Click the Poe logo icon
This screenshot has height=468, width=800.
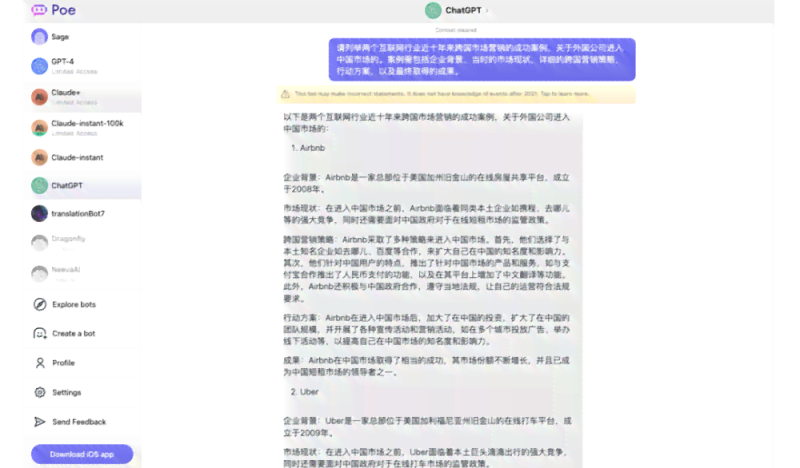(39, 10)
